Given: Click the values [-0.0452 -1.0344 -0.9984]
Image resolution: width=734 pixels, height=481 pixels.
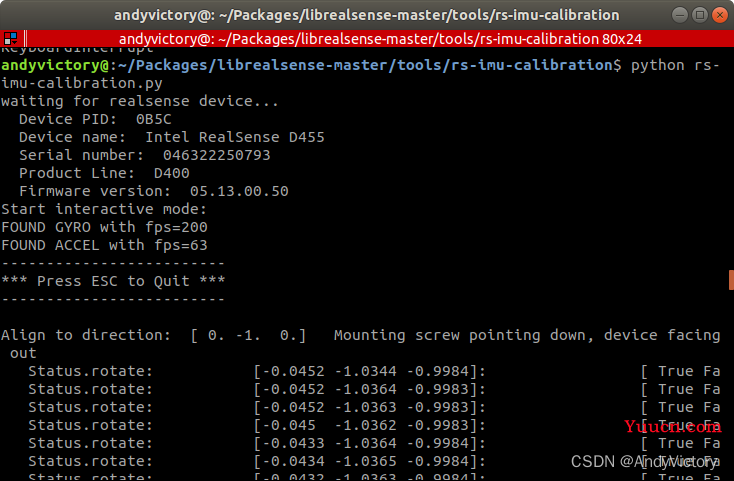Looking at the screenshot, I should tap(365, 371).
